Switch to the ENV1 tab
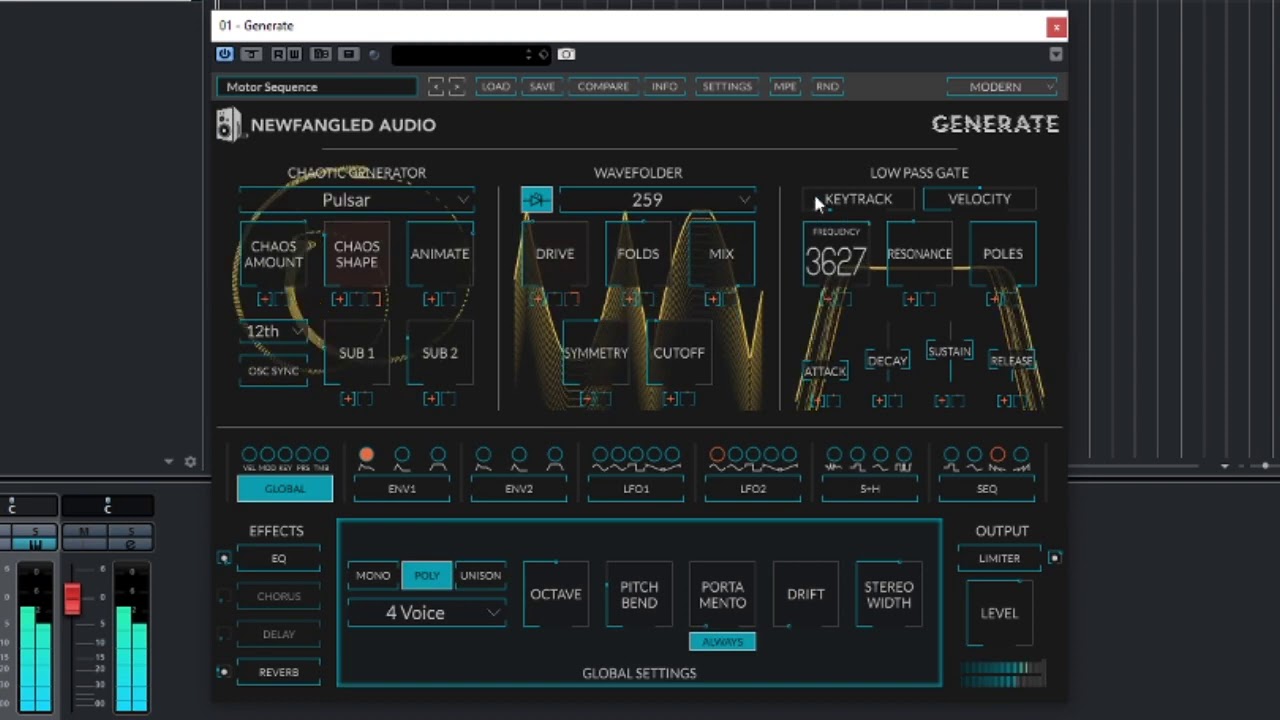 click(x=402, y=489)
